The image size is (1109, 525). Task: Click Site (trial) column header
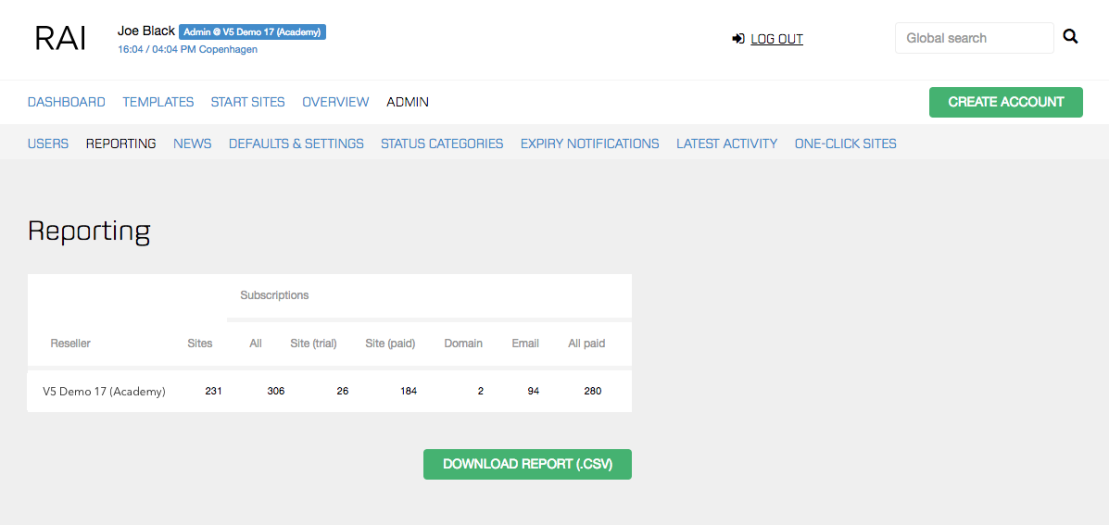(x=313, y=343)
